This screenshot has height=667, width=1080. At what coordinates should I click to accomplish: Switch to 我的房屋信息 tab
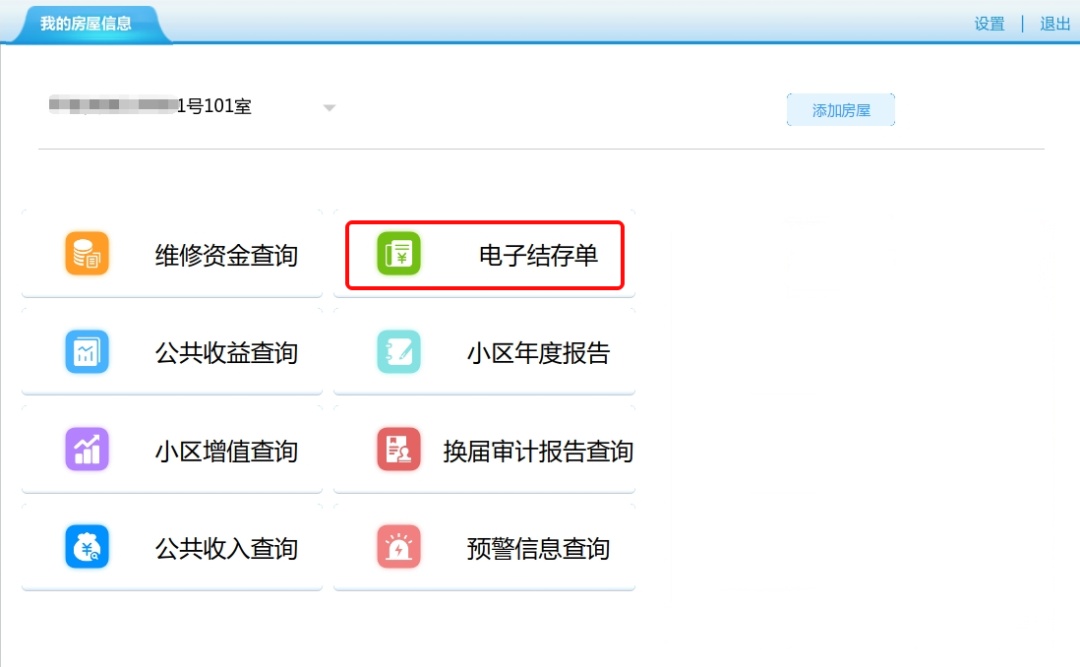point(86,23)
